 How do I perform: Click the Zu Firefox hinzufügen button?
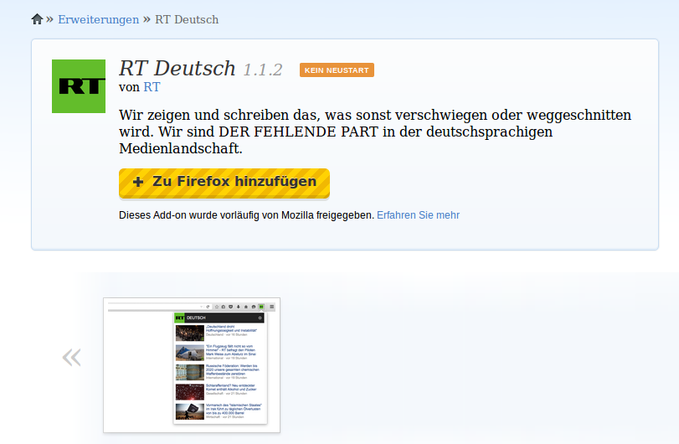coord(224,183)
